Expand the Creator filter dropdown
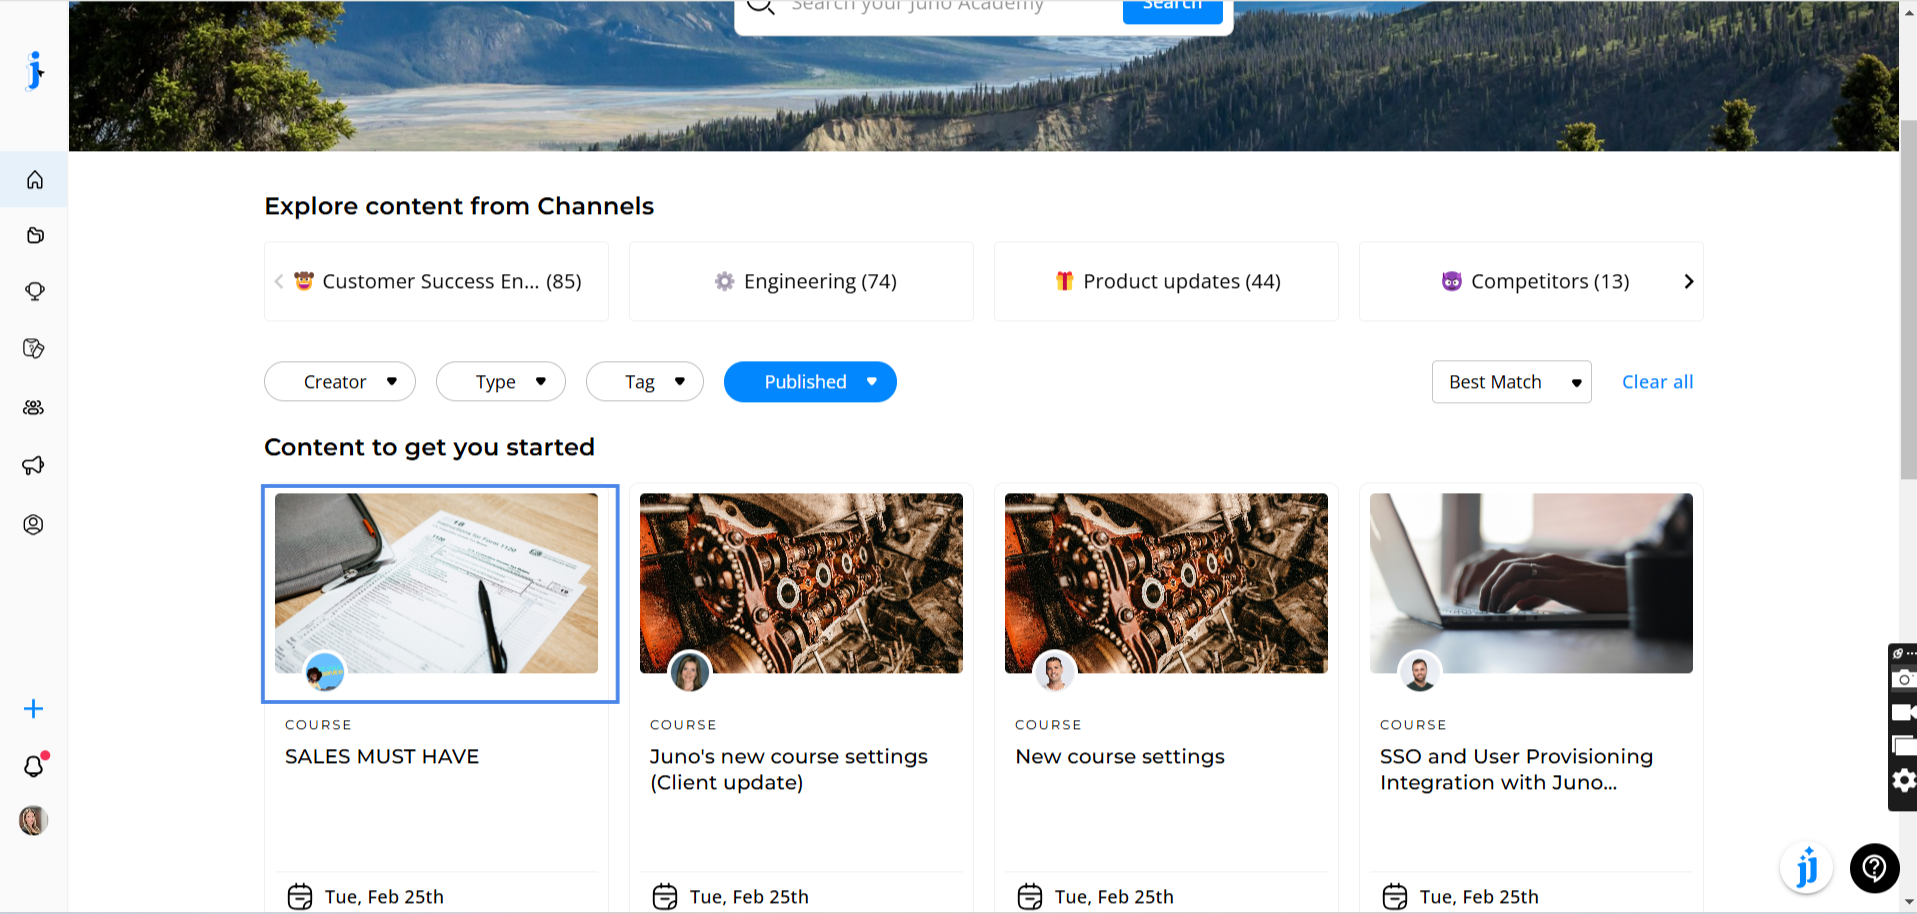Image resolution: width=1917 pixels, height=914 pixels. [x=340, y=382]
